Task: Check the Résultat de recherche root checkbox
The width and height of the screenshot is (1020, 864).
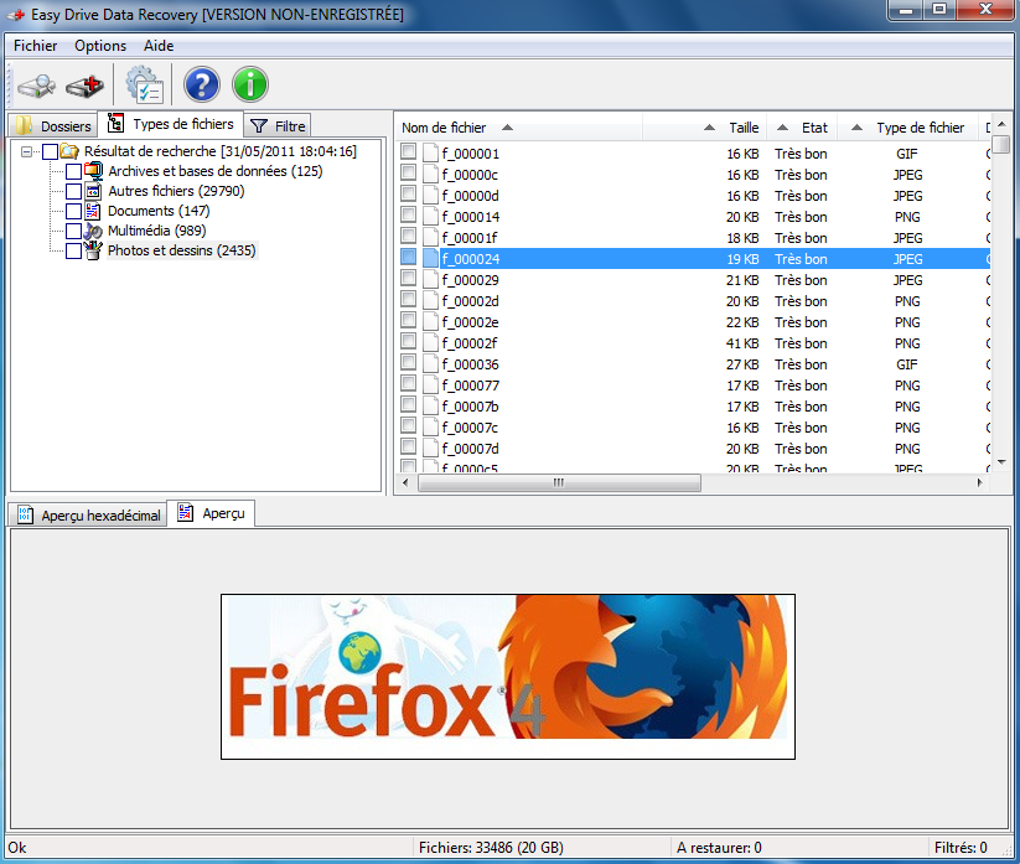Action: 50,152
